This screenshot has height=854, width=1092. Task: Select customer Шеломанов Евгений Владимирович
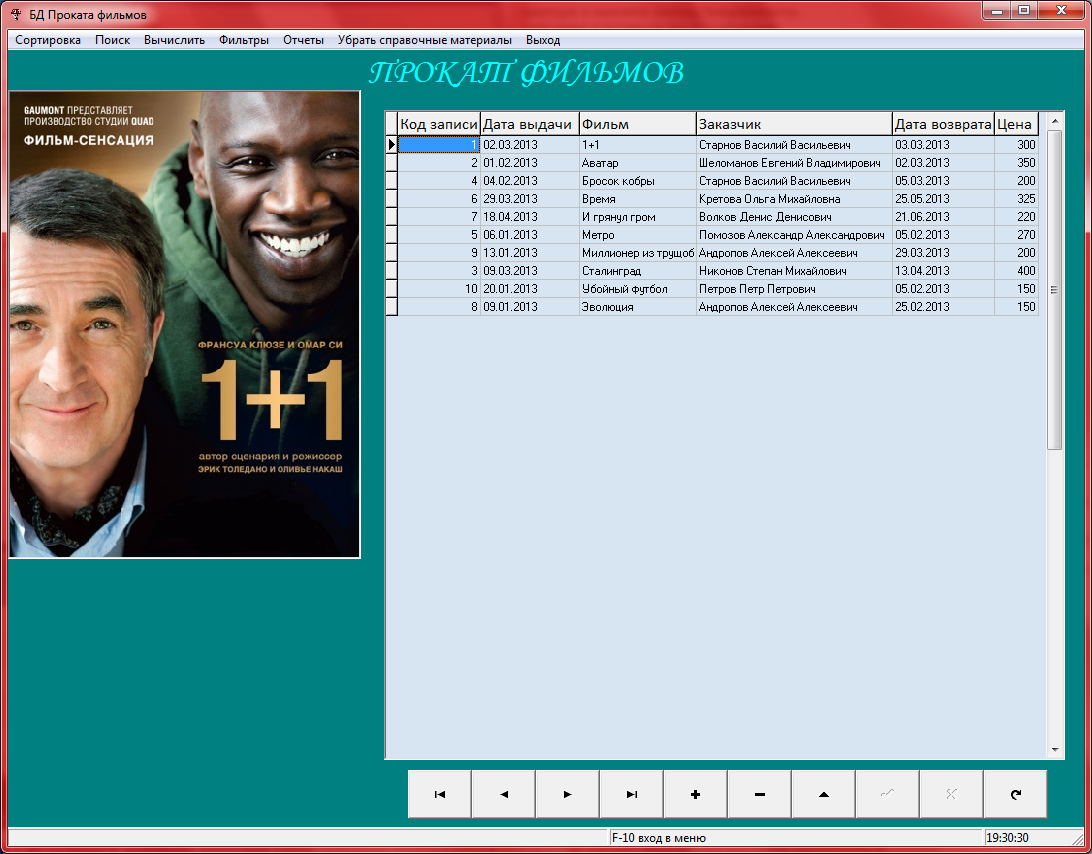[x=794, y=162]
